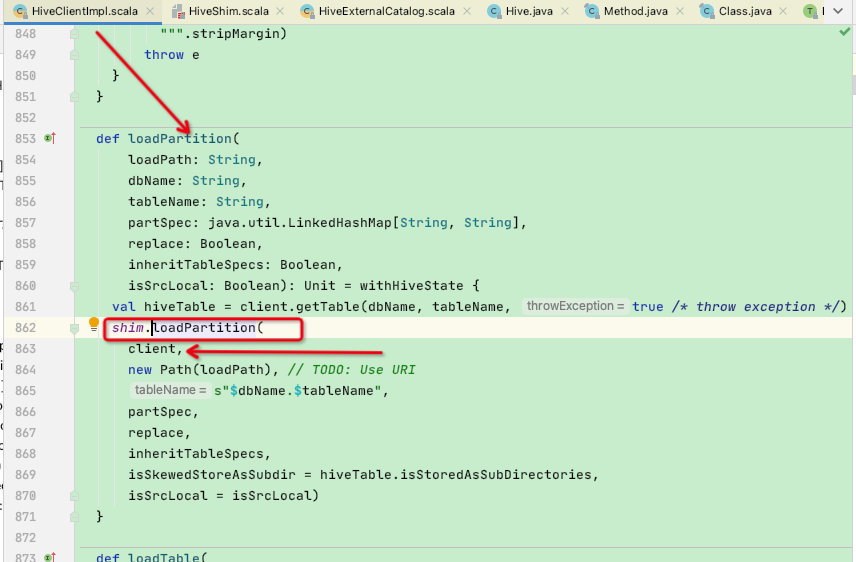
Task: Click line number 853 in gutter
Action: coord(25,139)
